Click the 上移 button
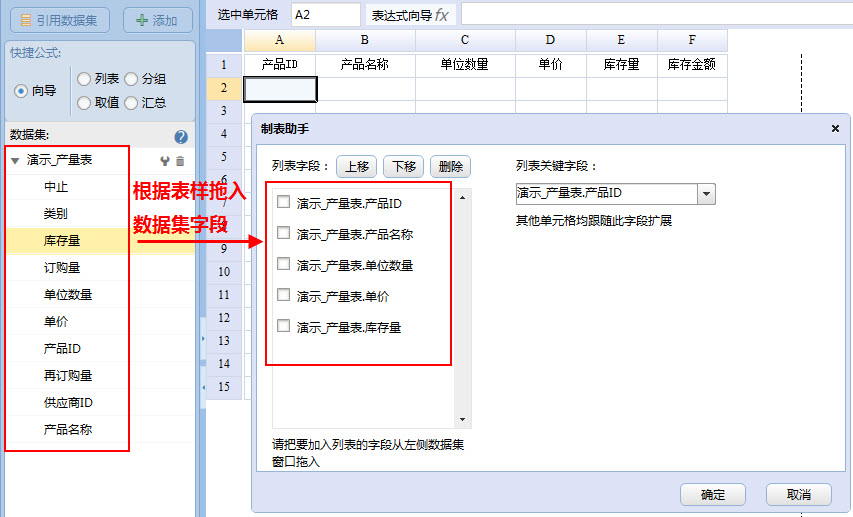Viewport: 853px width, 517px height. (356, 167)
